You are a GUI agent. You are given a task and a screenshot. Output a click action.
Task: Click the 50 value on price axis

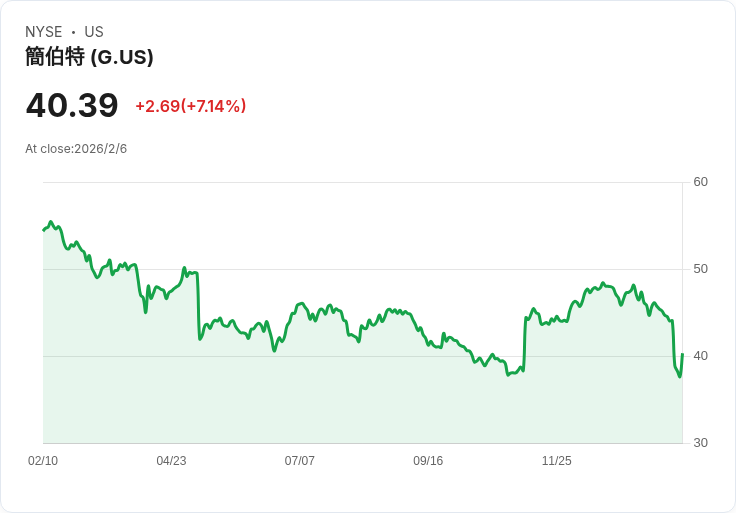(700, 269)
